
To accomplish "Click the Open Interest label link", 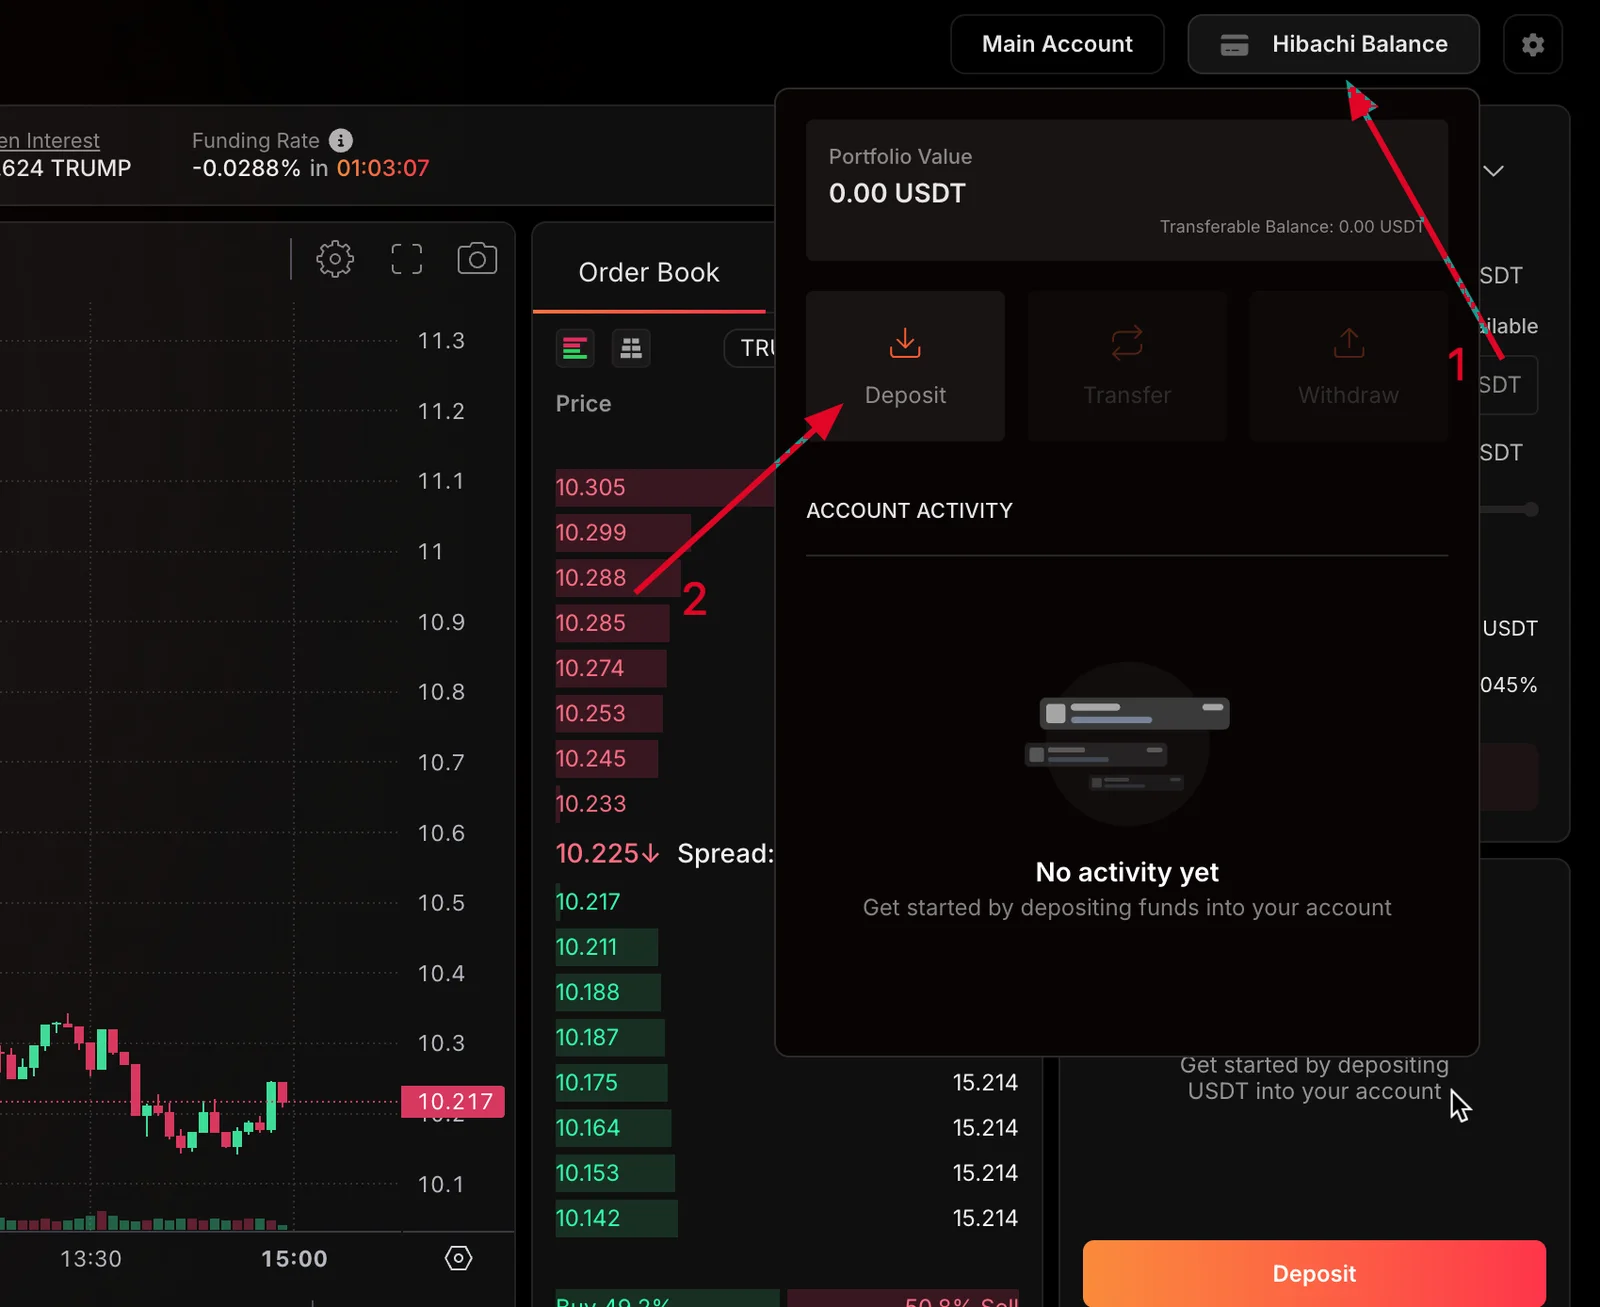I will [x=50, y=140].
